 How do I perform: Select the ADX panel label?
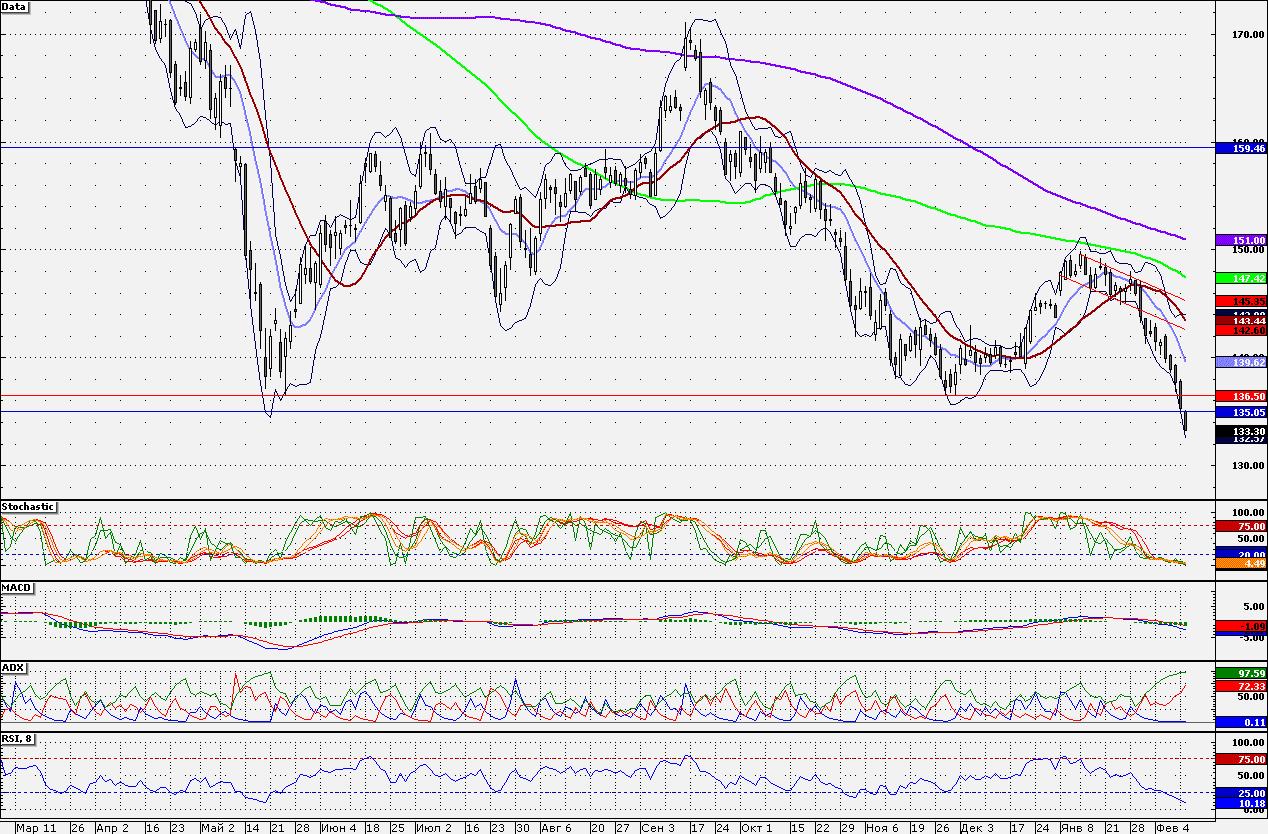13,667
